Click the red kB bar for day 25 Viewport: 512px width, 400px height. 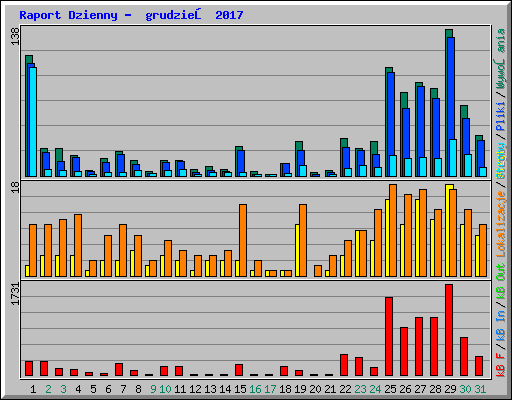(x=389, y=337)
